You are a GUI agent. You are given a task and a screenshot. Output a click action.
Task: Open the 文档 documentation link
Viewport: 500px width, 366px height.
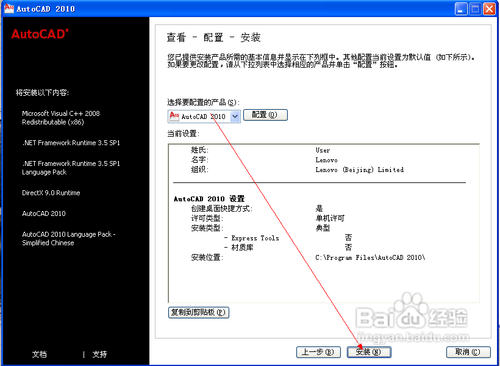coord(39,354)
